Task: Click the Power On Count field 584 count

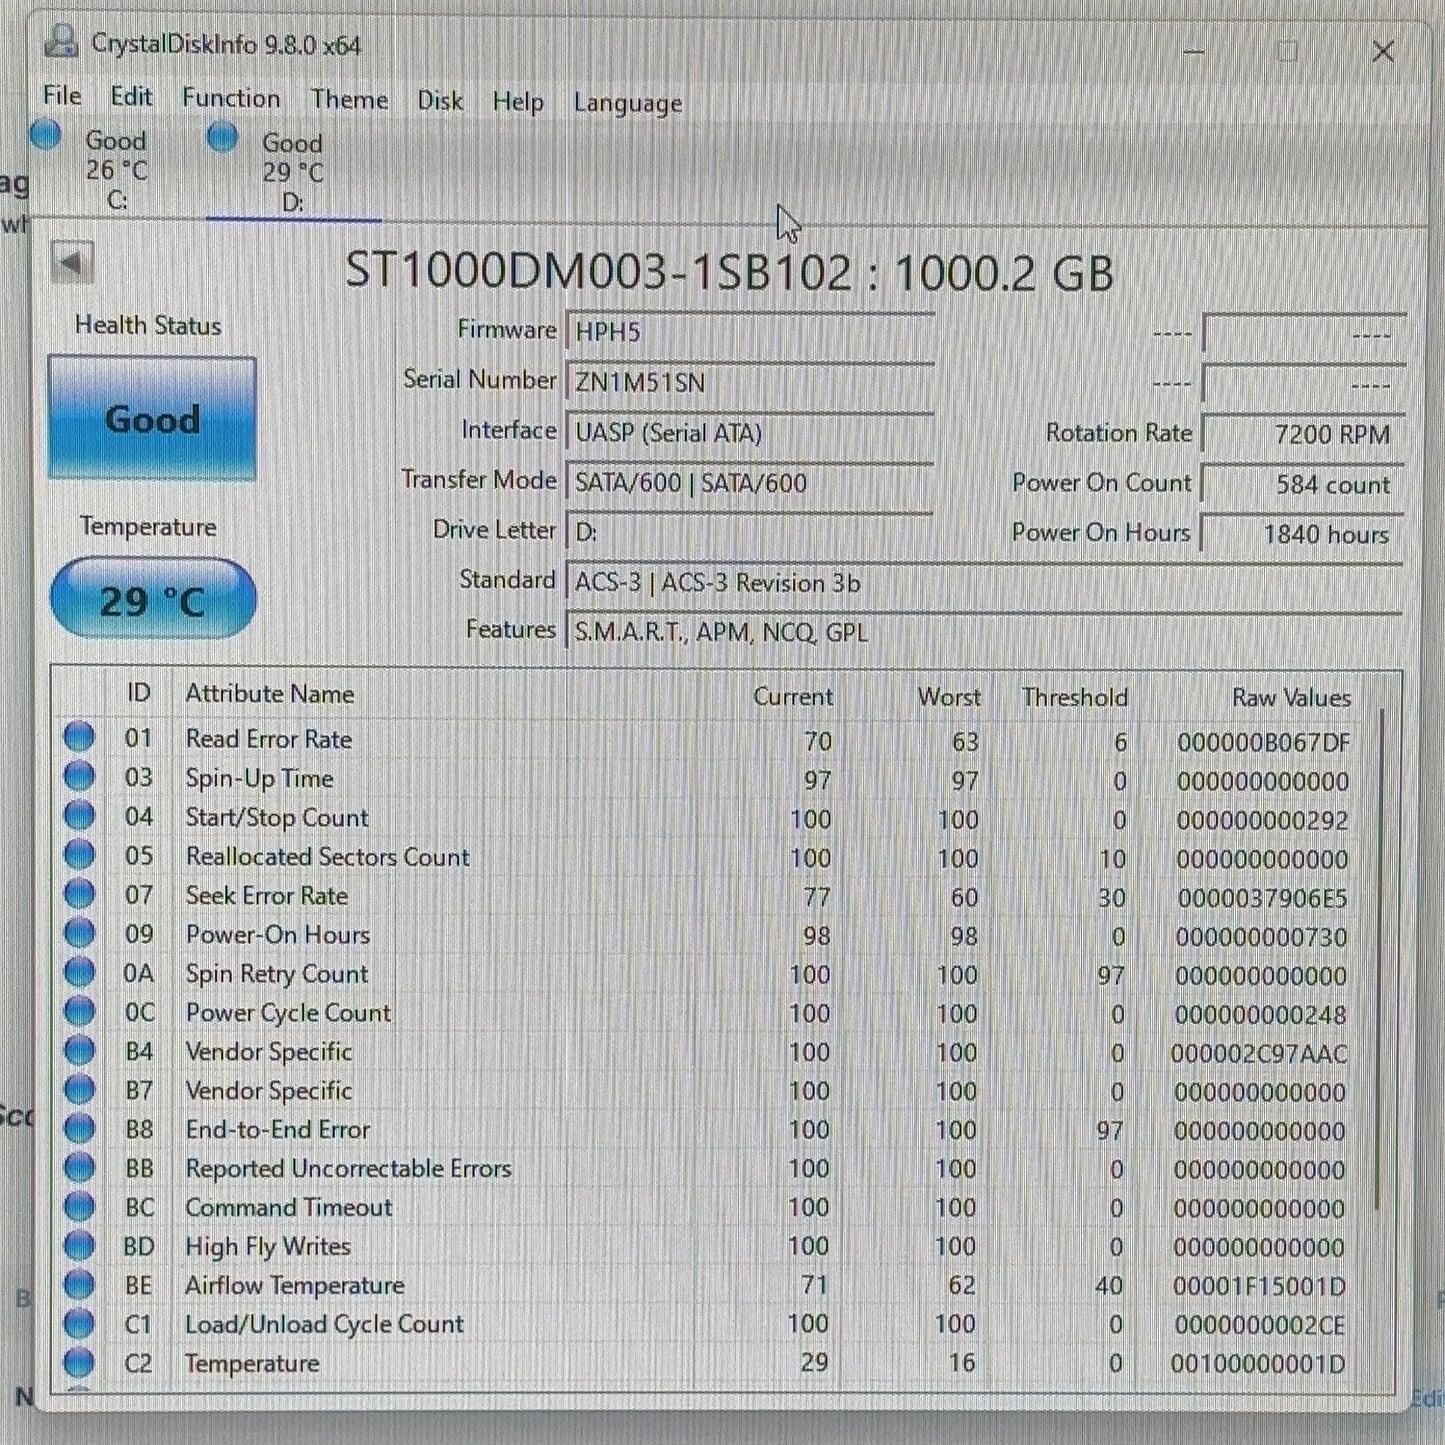Action: tap(1303, 484)
